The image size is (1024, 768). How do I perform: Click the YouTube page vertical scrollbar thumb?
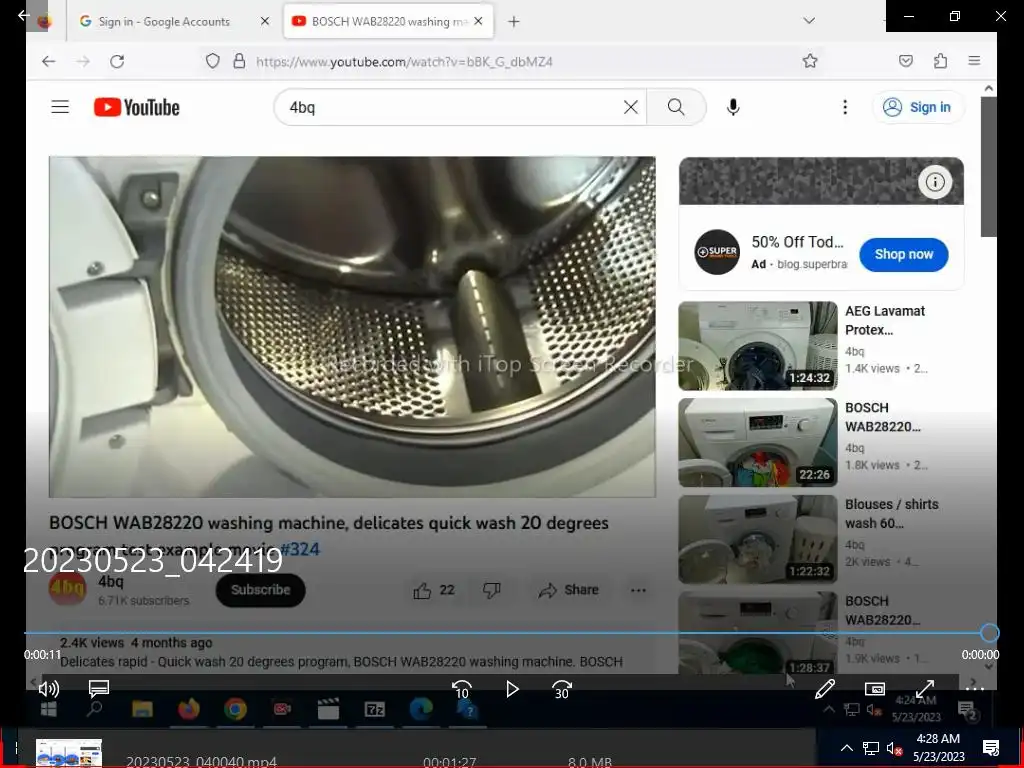[989, 167]
